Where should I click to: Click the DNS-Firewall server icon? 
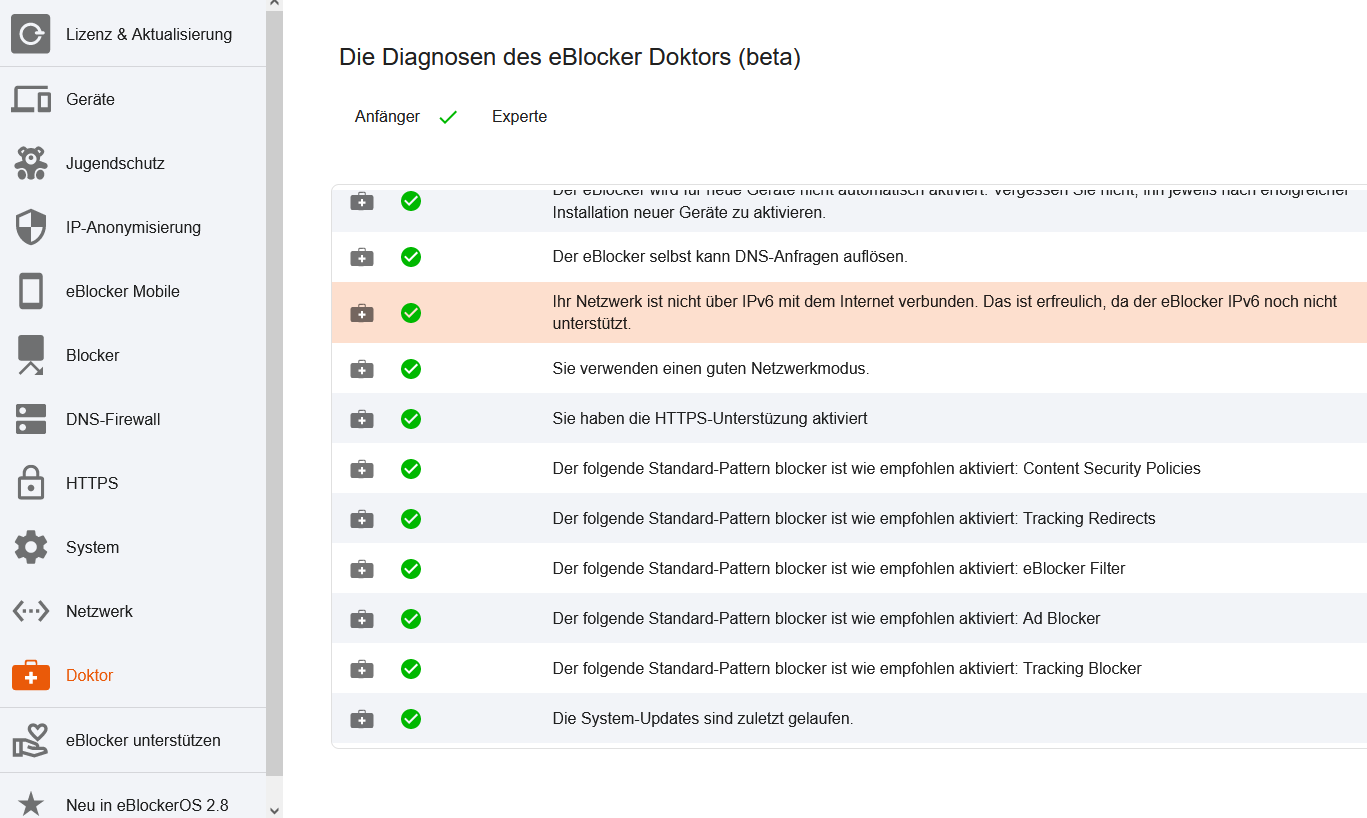click(31, 419)
